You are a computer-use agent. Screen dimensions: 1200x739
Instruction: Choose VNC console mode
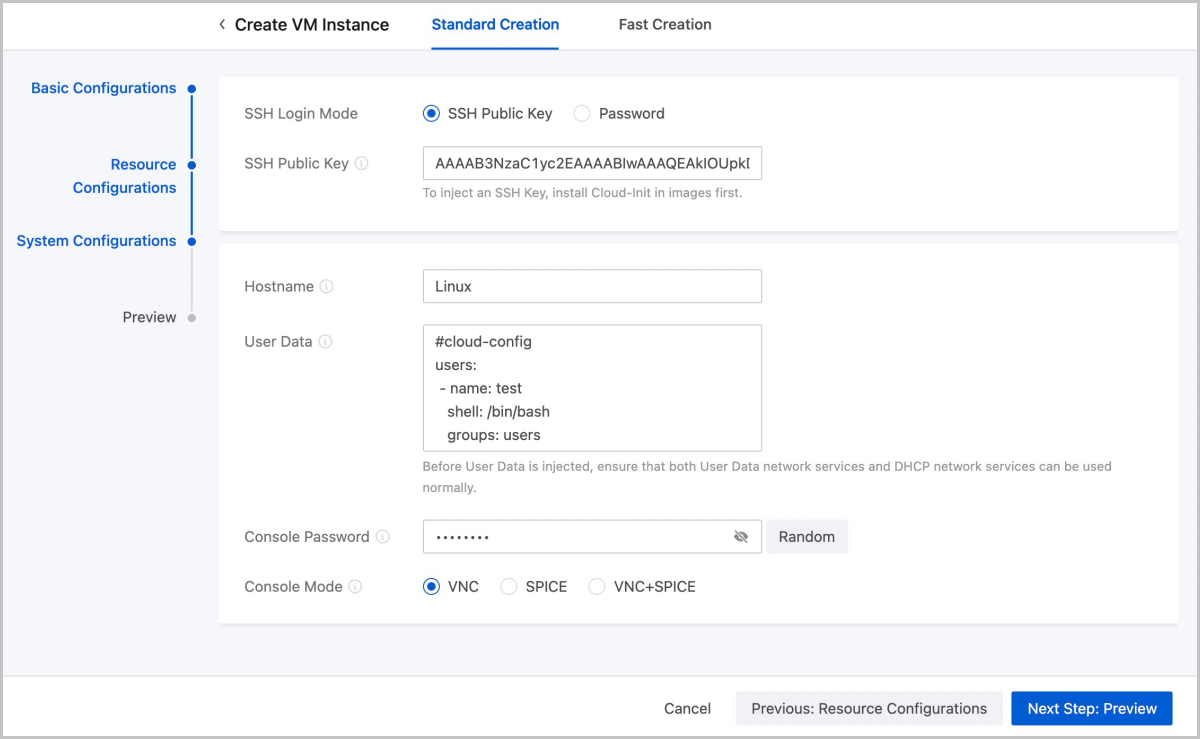coord(432,587)
